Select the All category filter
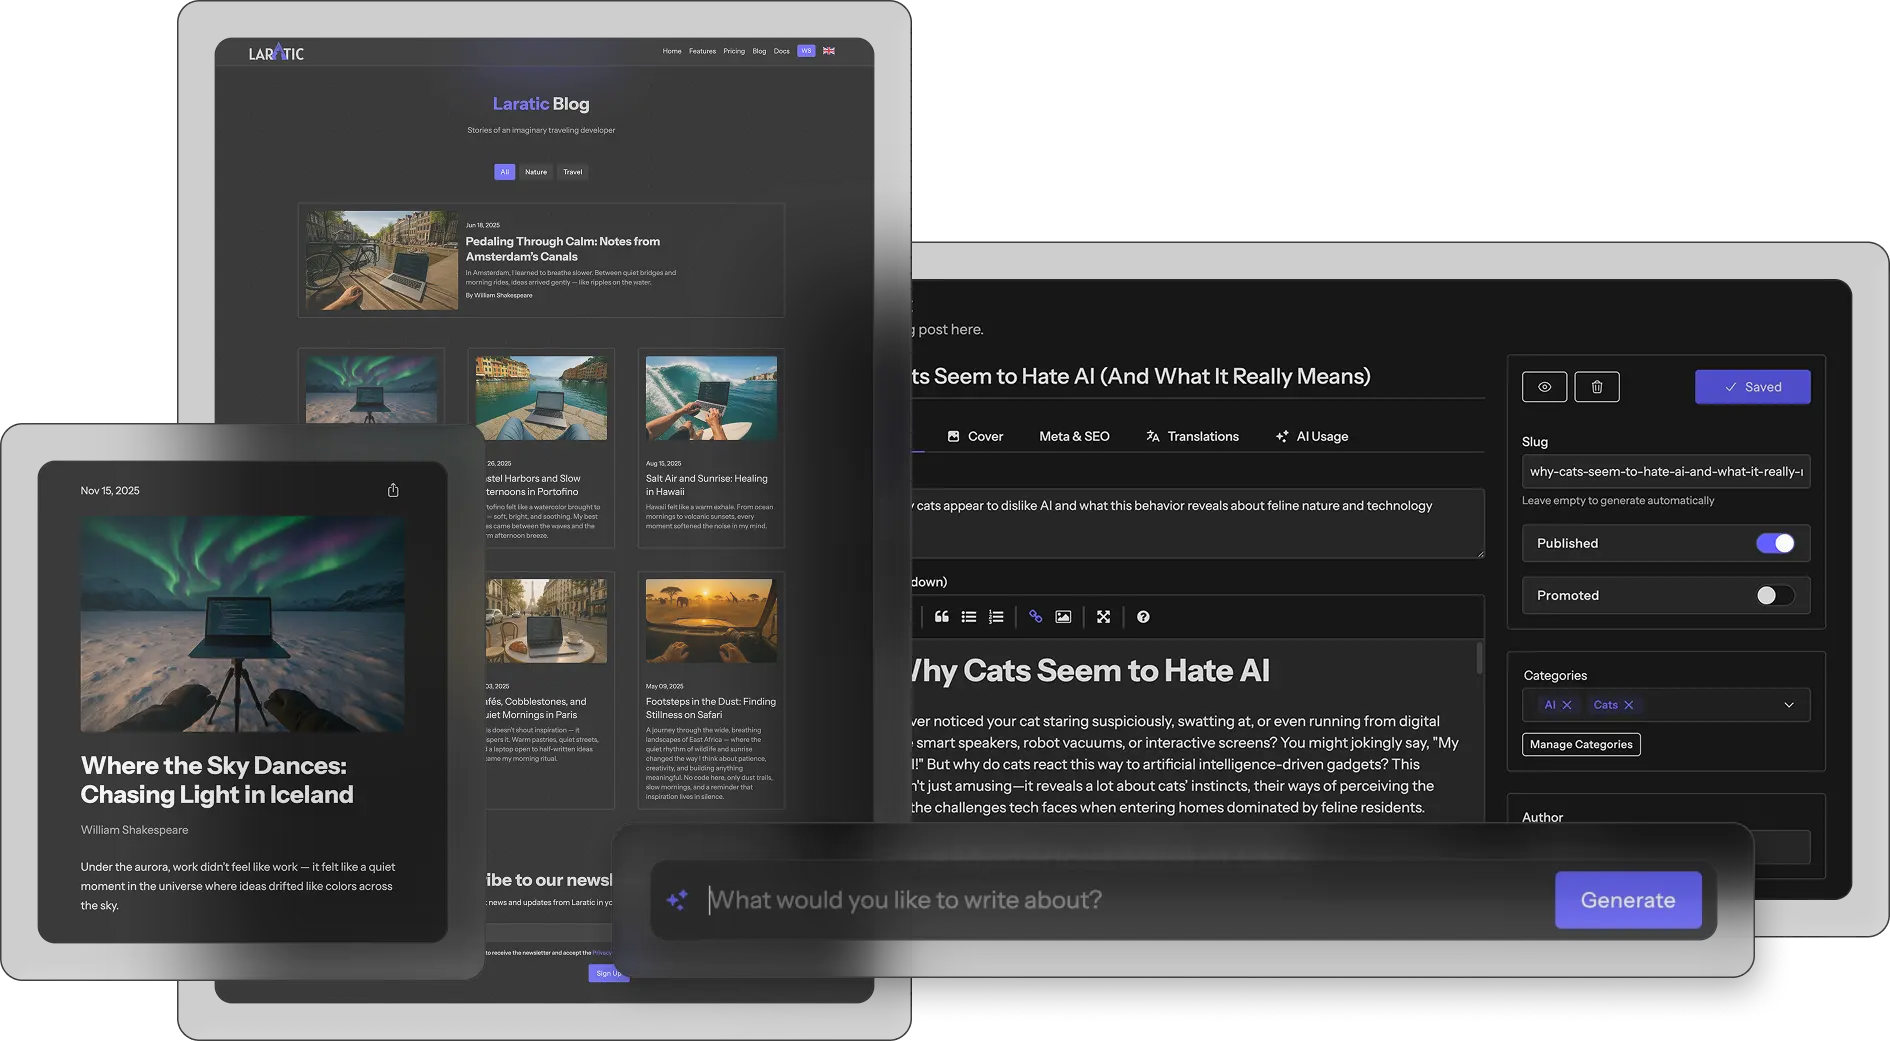The width and height of the screenshot is (1890, 1041). coord(505,172)
